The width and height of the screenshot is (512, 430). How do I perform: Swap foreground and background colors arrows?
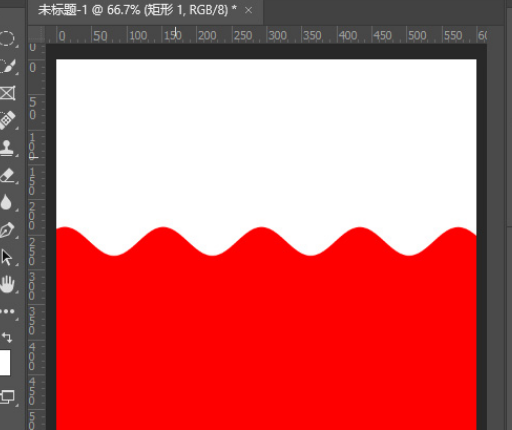(x=7, y=337)
